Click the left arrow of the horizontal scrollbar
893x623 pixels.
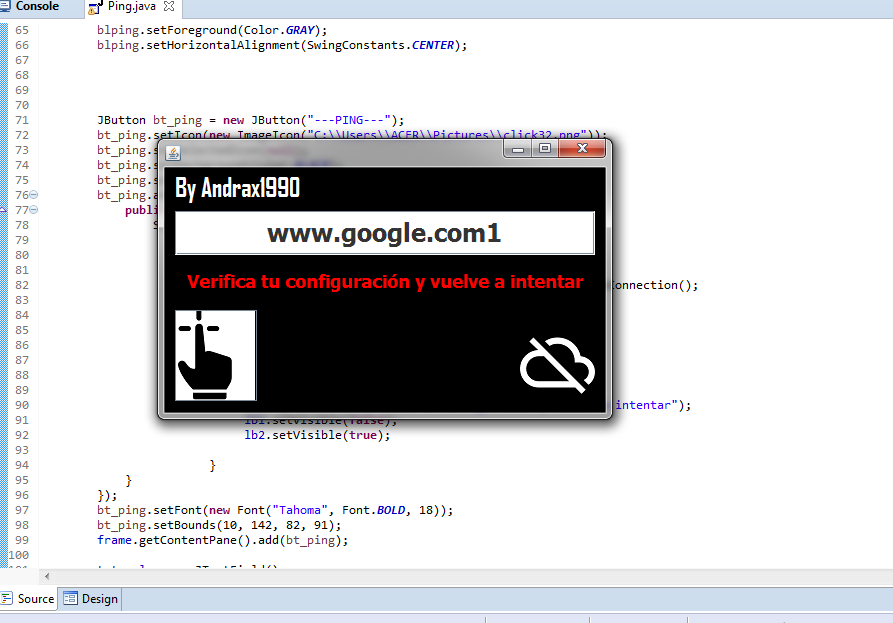pos(47,576)
